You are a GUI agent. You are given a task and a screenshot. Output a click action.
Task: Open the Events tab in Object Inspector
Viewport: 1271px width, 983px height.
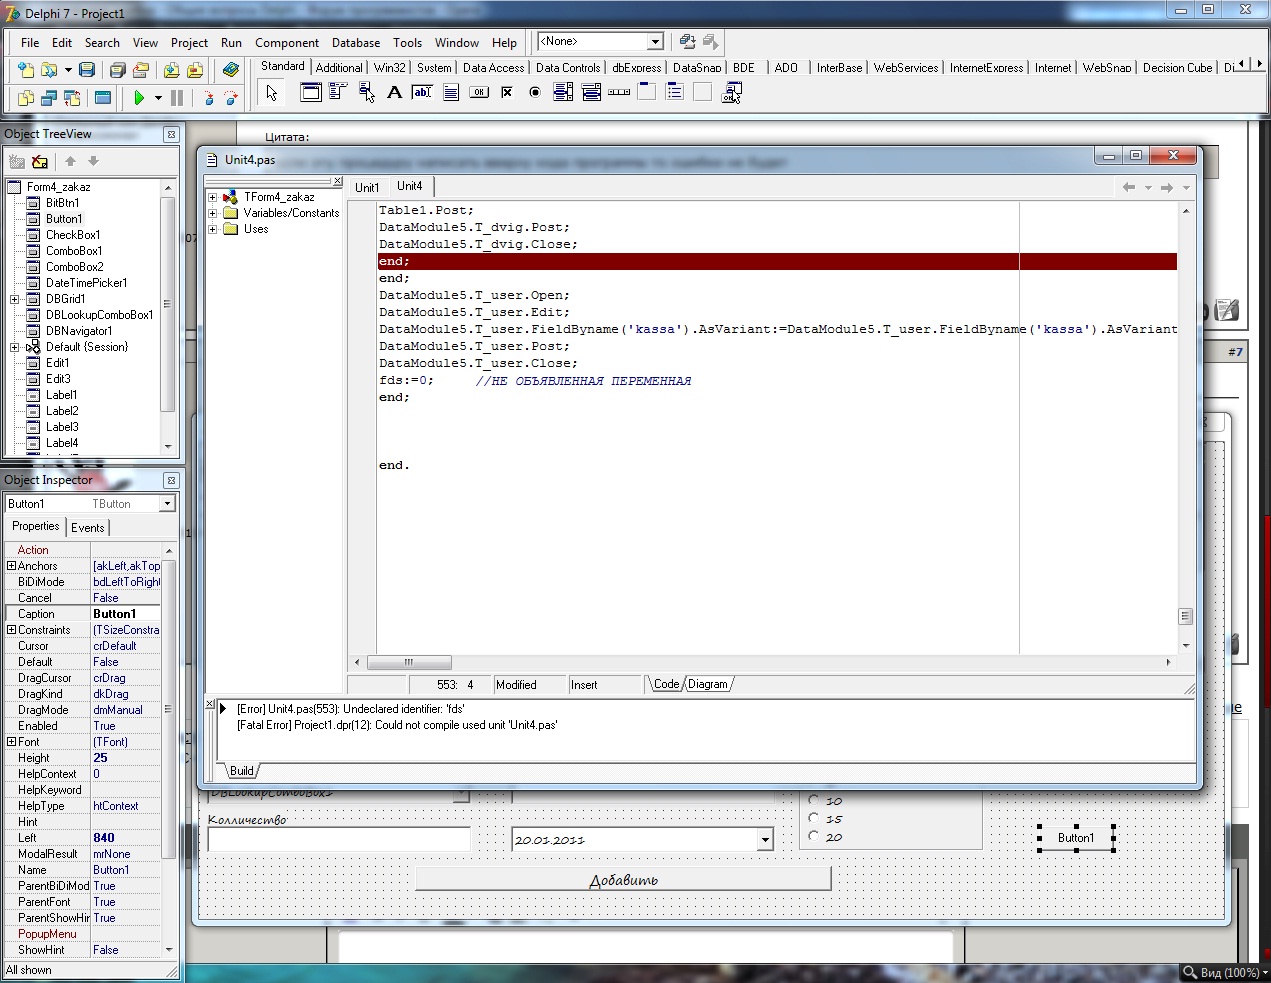click(x=87, y=528)
